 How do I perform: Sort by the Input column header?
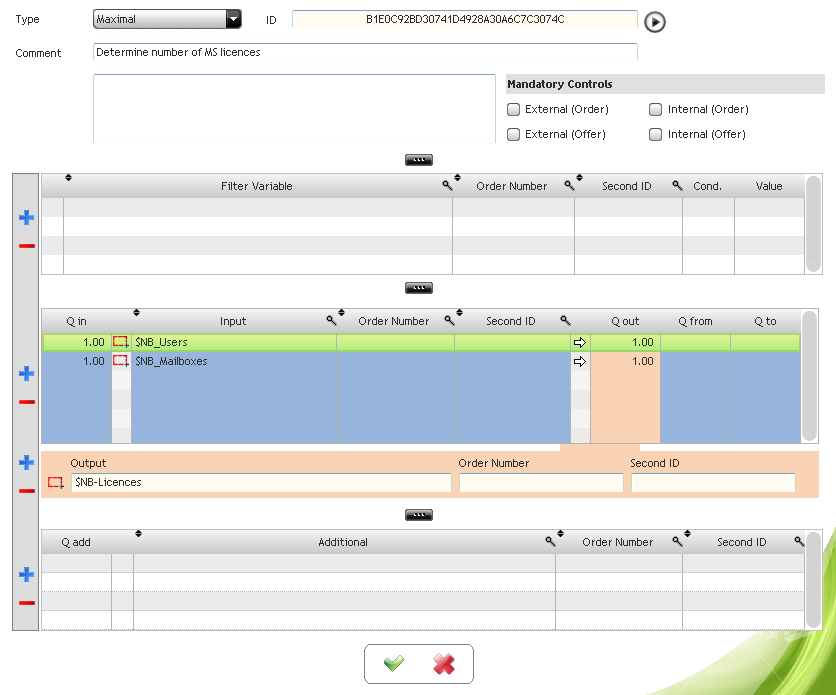coord(233,321)
